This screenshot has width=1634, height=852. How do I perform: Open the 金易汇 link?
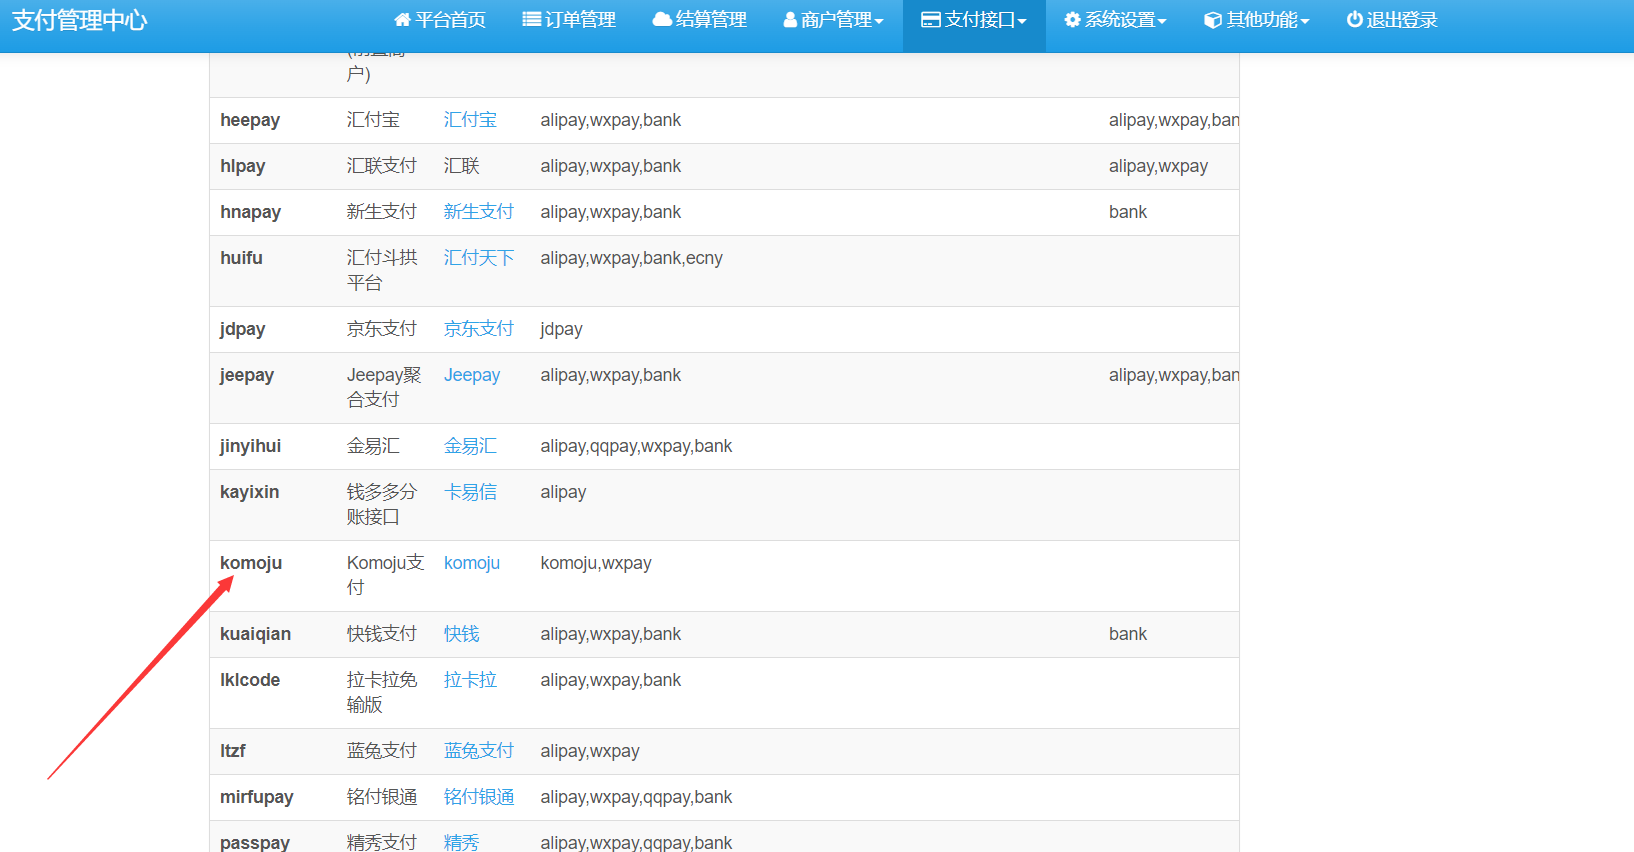point(470,446)
